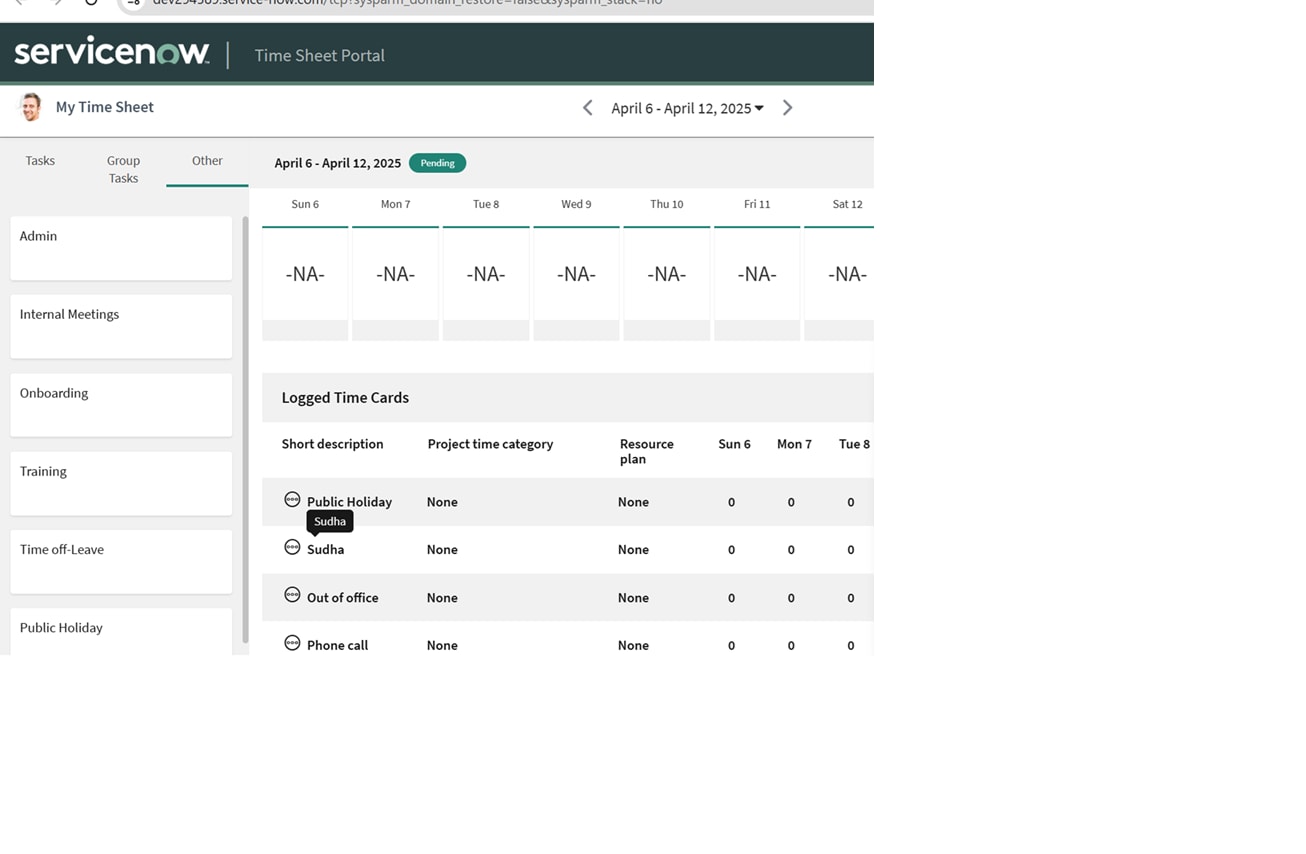Open the April 6 - April 12 date dropdown
Image resolution: width=1306 pixels, height=854 pixels.
click(x=686, y=108)
